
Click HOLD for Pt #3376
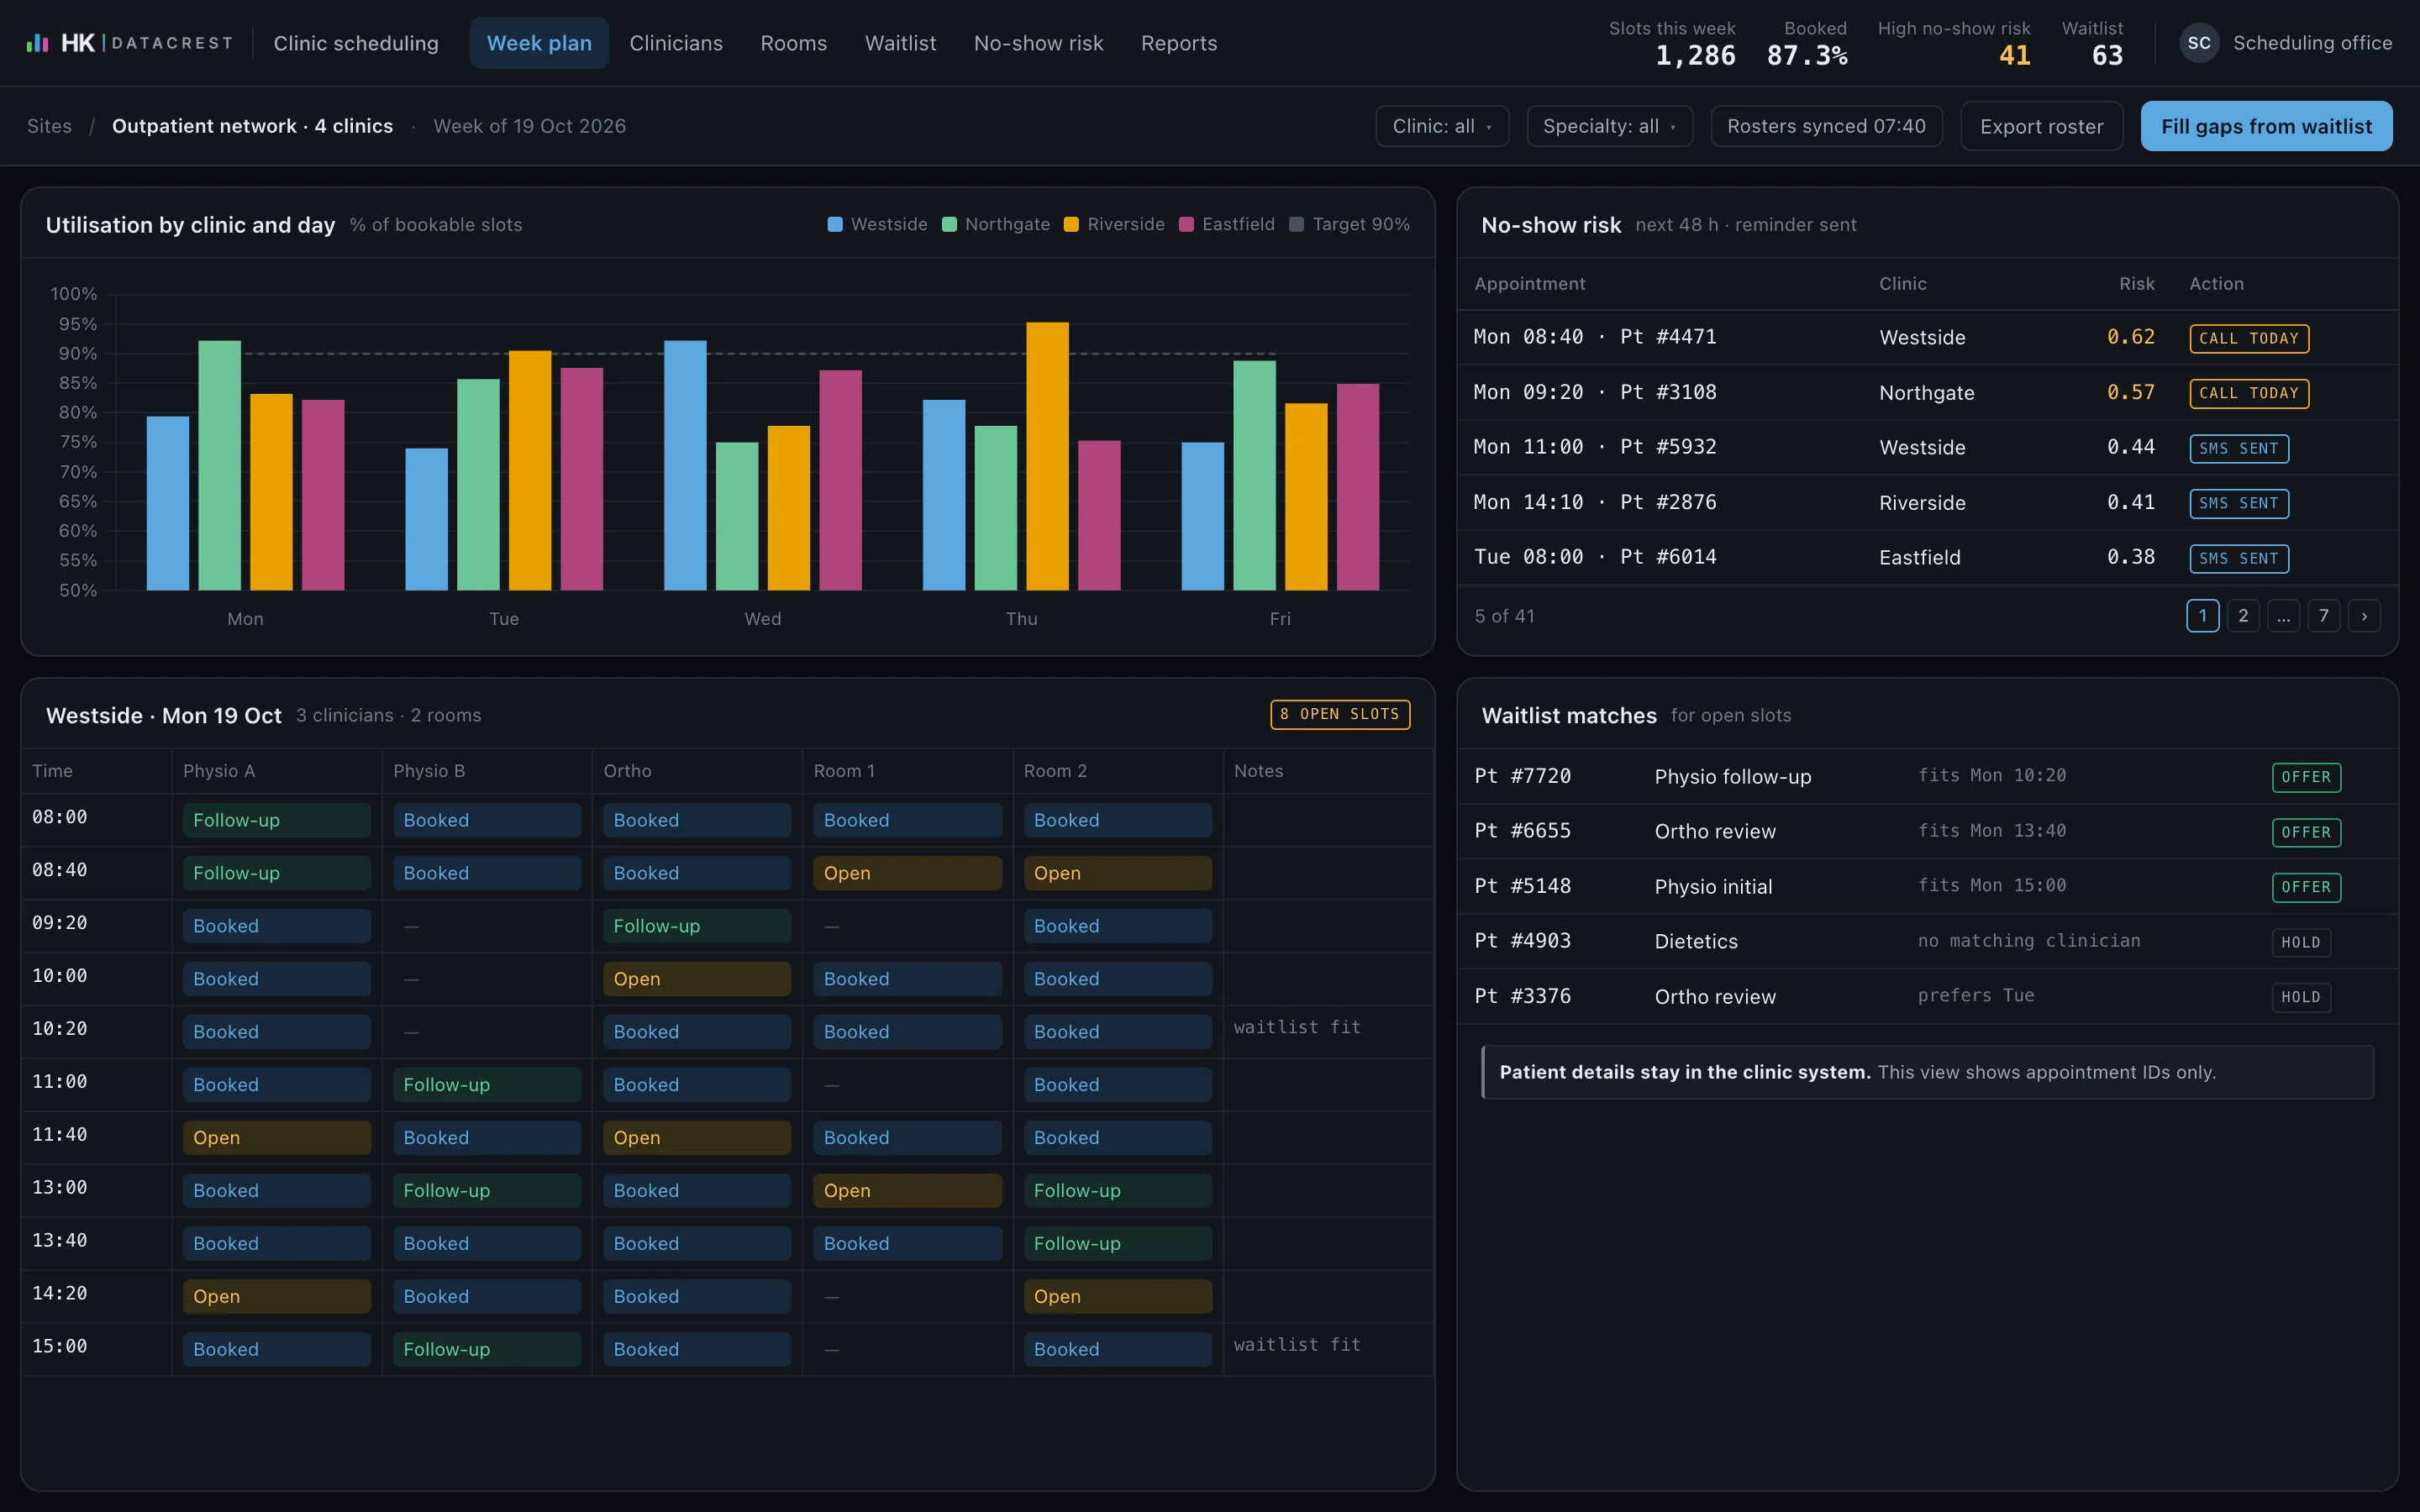[x=2301, y=997]
